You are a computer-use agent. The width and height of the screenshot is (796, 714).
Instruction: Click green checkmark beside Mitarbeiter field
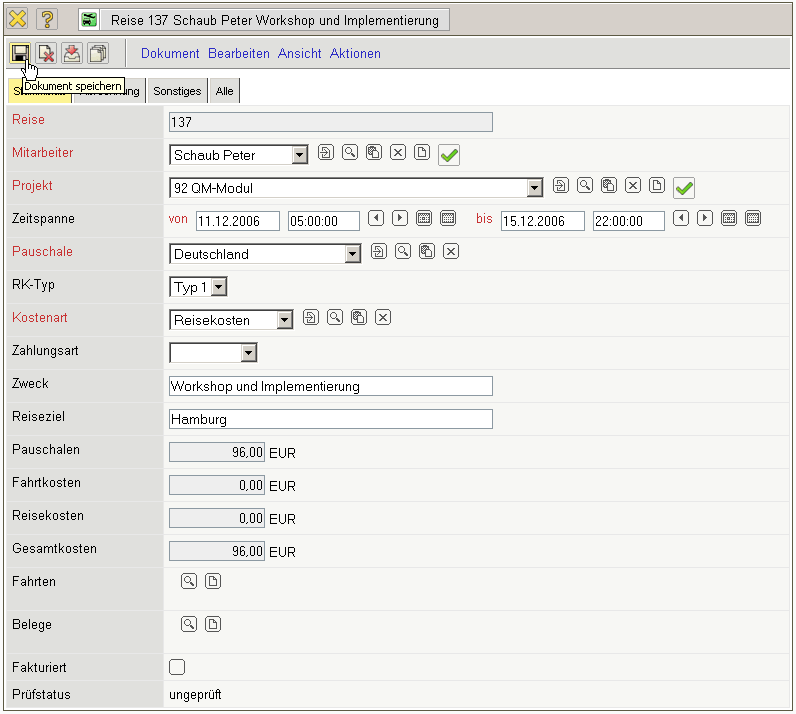point(449,155)
